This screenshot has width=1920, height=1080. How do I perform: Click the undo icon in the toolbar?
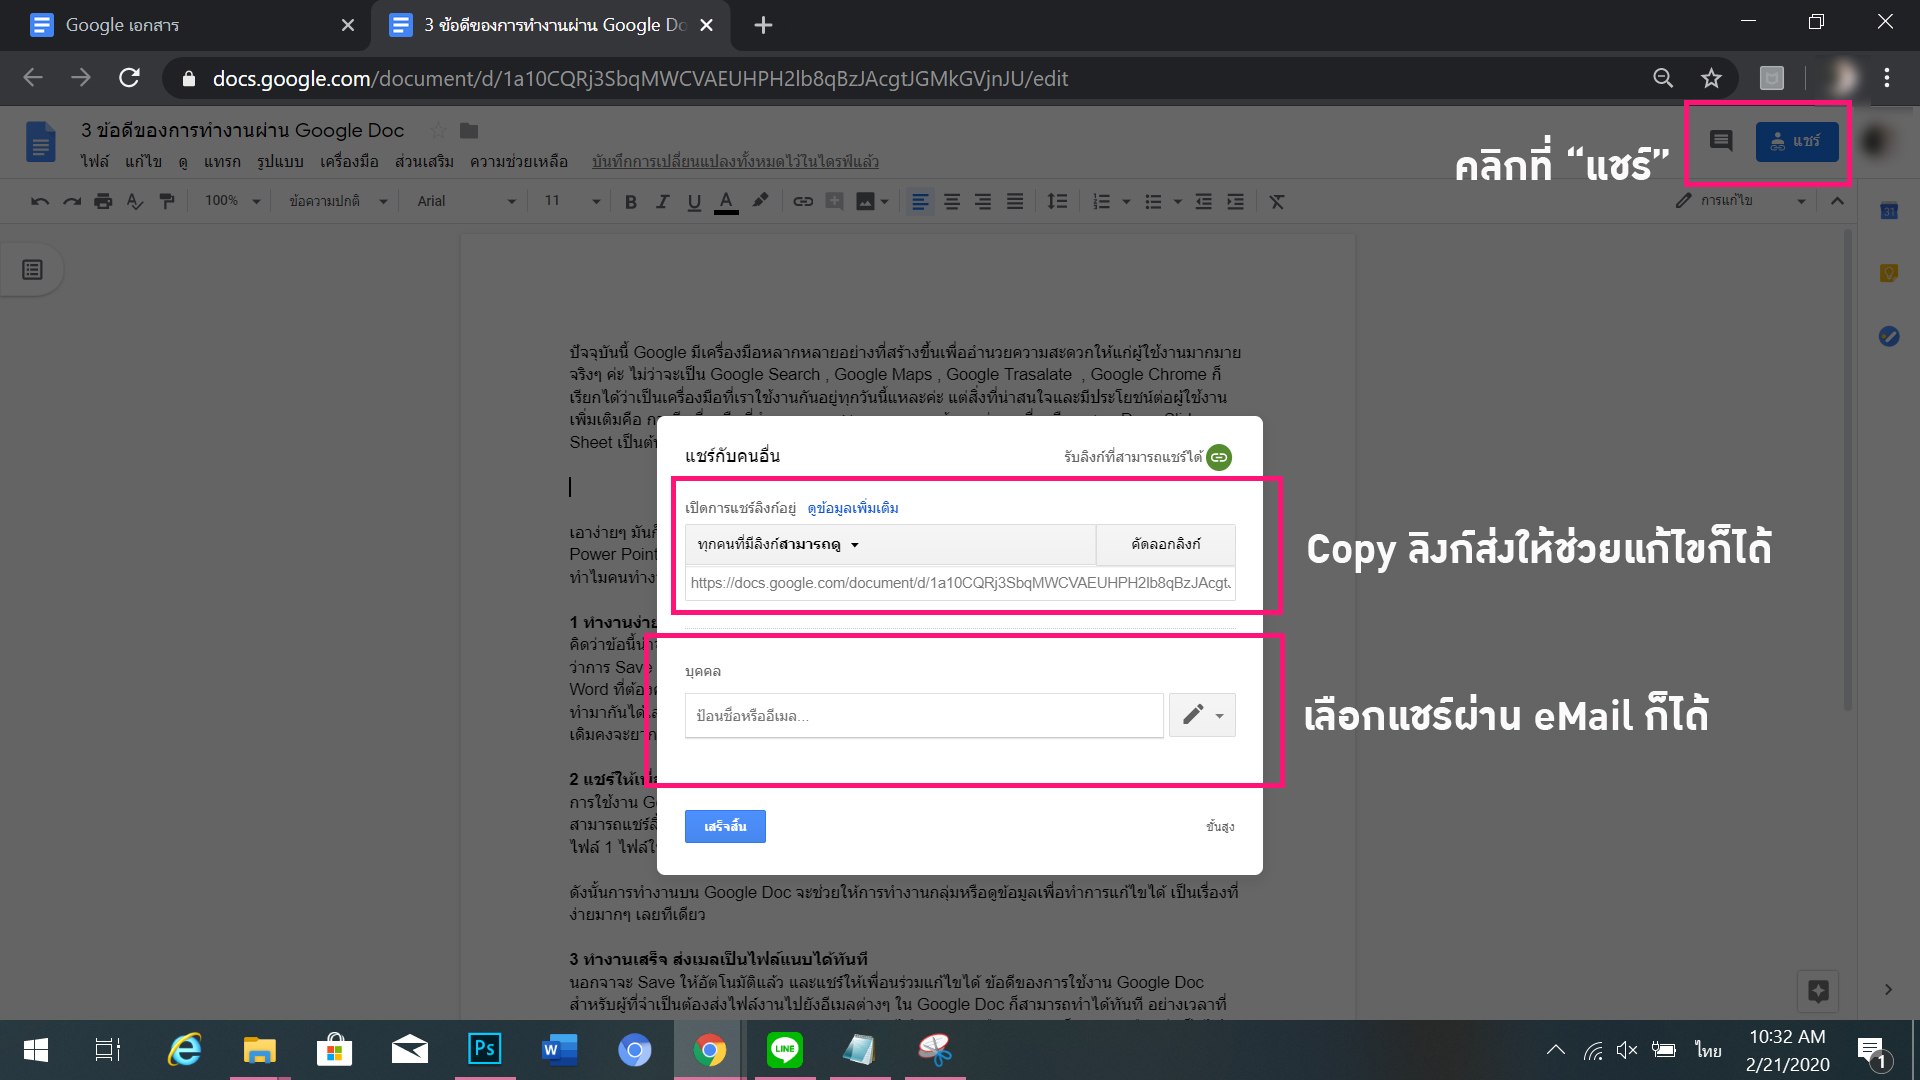[38, 201]
